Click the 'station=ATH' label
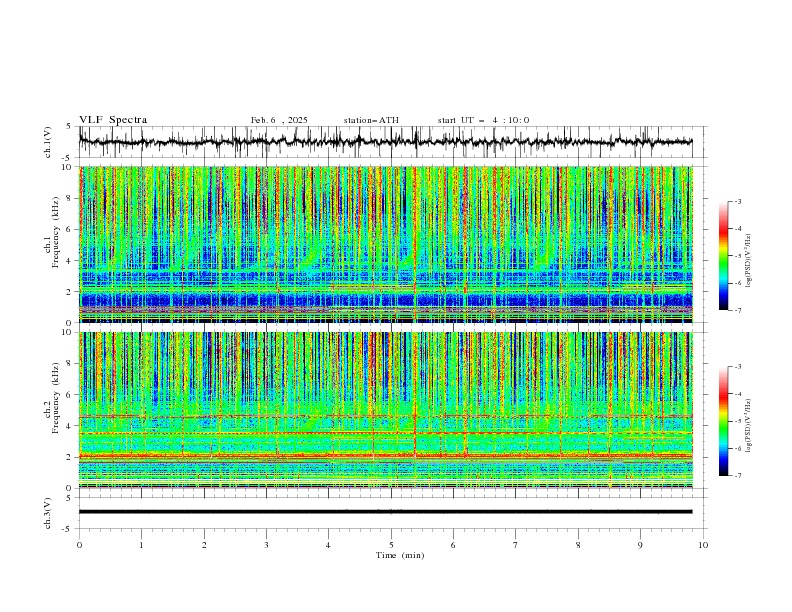This screenshot has height=612, width=792. (371, 120)
